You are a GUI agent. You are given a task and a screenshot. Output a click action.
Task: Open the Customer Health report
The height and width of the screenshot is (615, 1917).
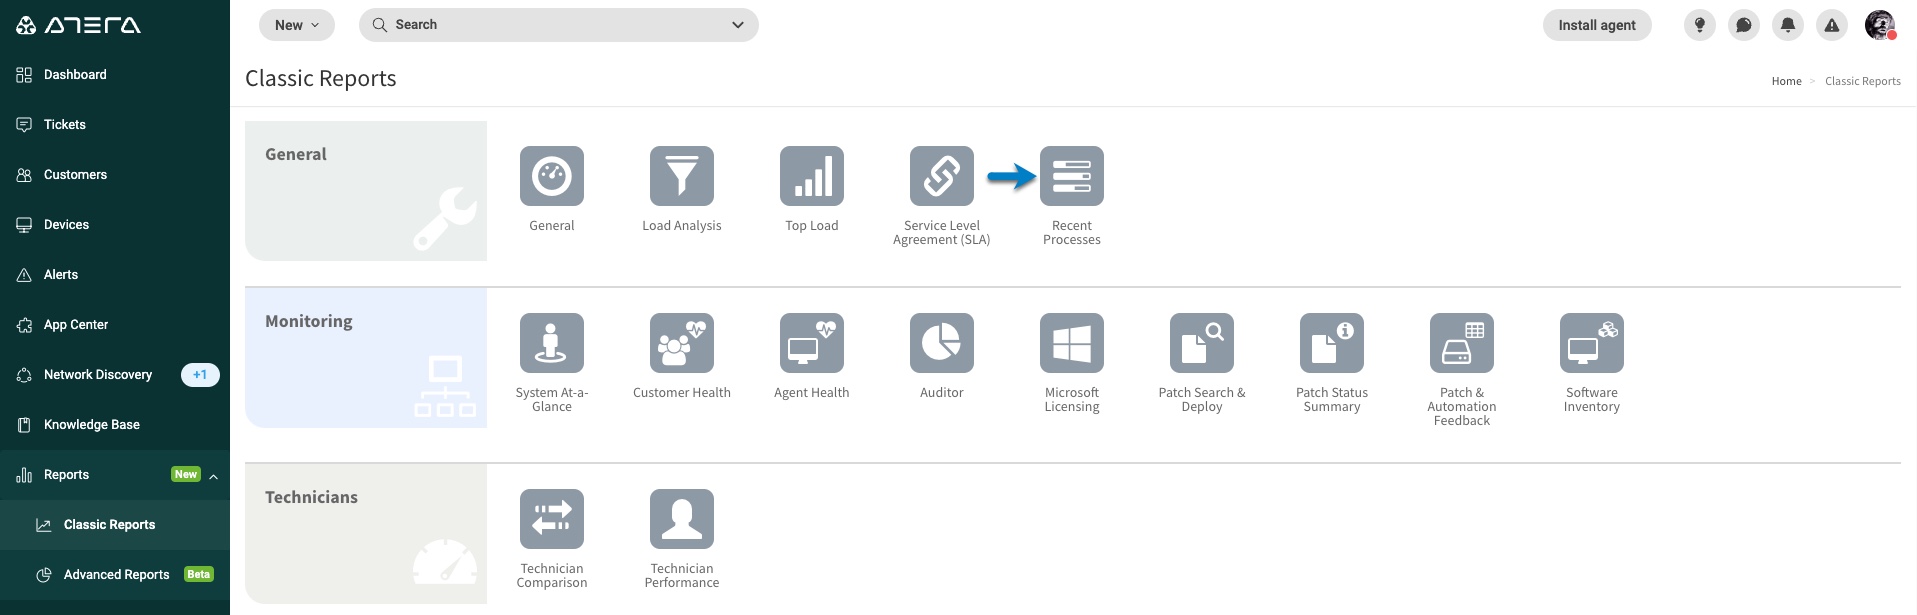pyautogui.click(x=681, y=343)
